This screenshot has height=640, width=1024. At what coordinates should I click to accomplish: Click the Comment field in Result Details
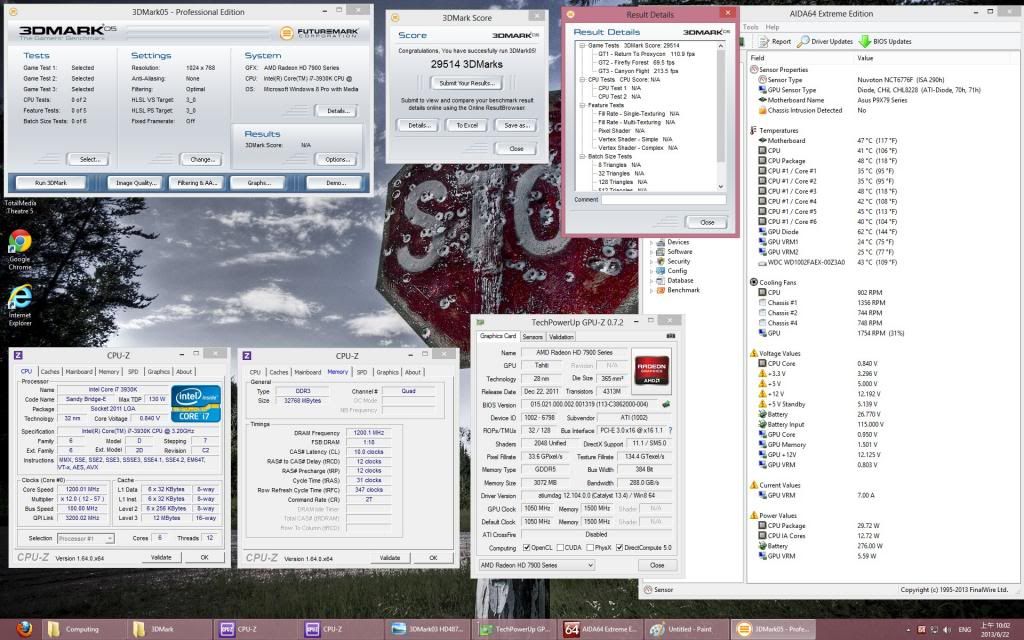pos(663,200)
